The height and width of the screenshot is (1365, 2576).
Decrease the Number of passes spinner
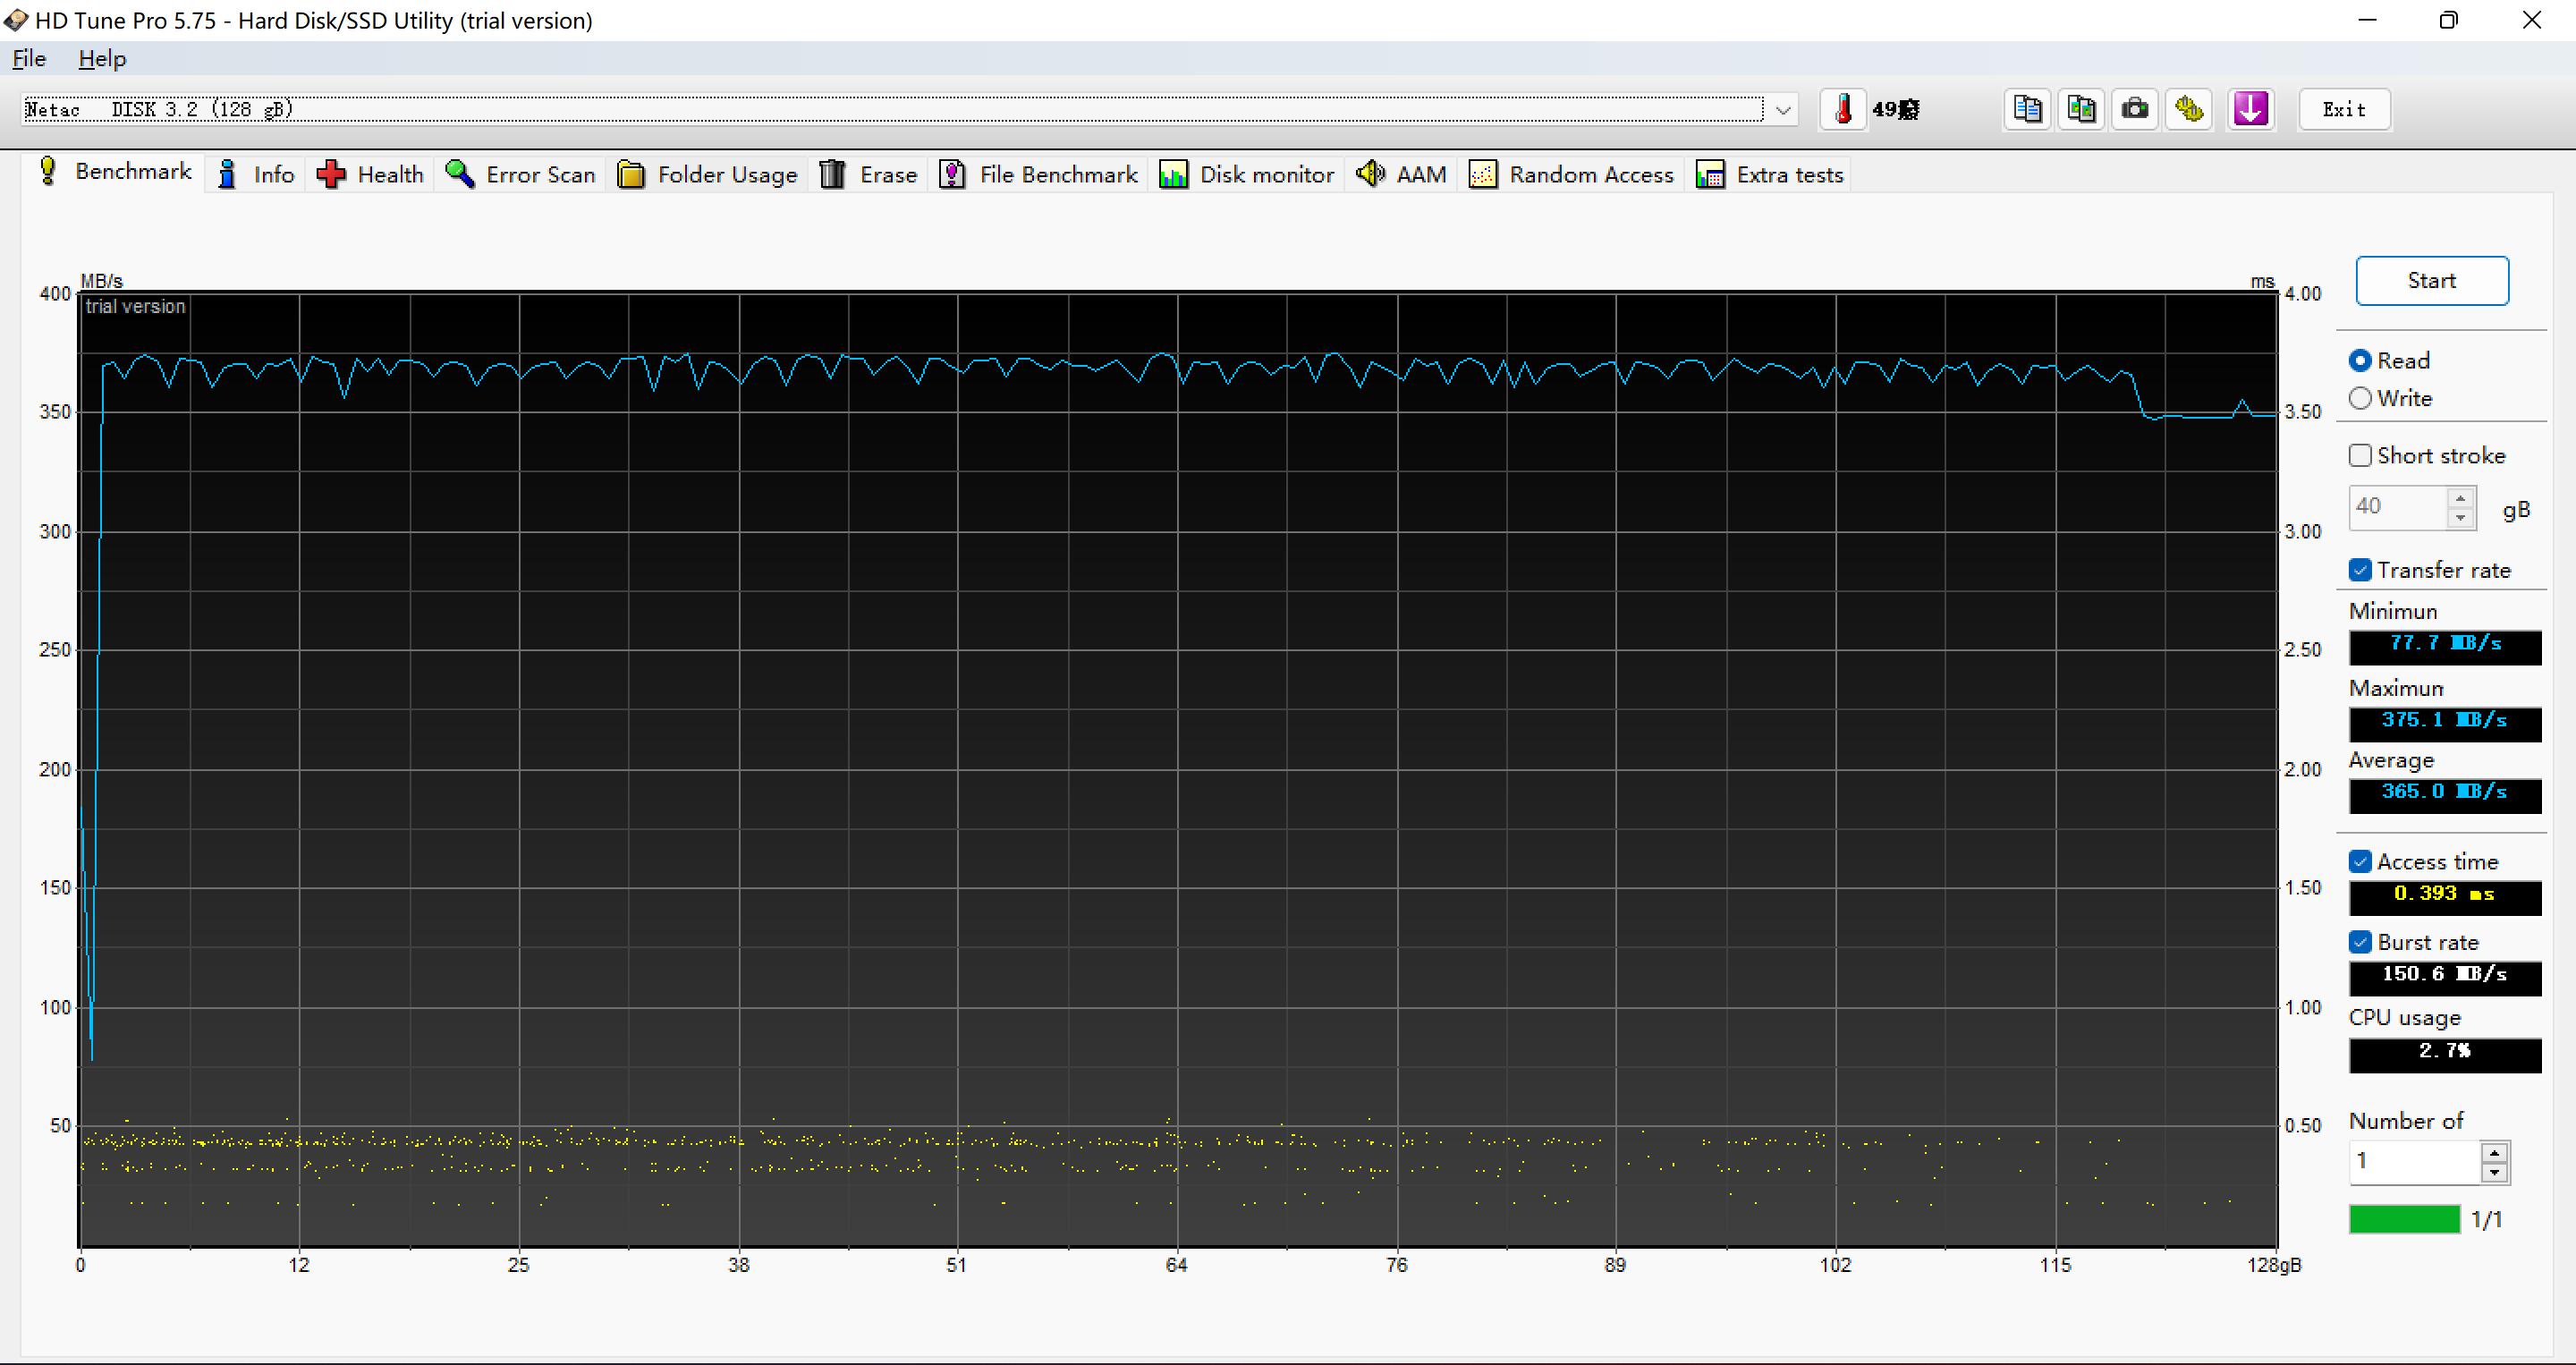(2494, 1172)
